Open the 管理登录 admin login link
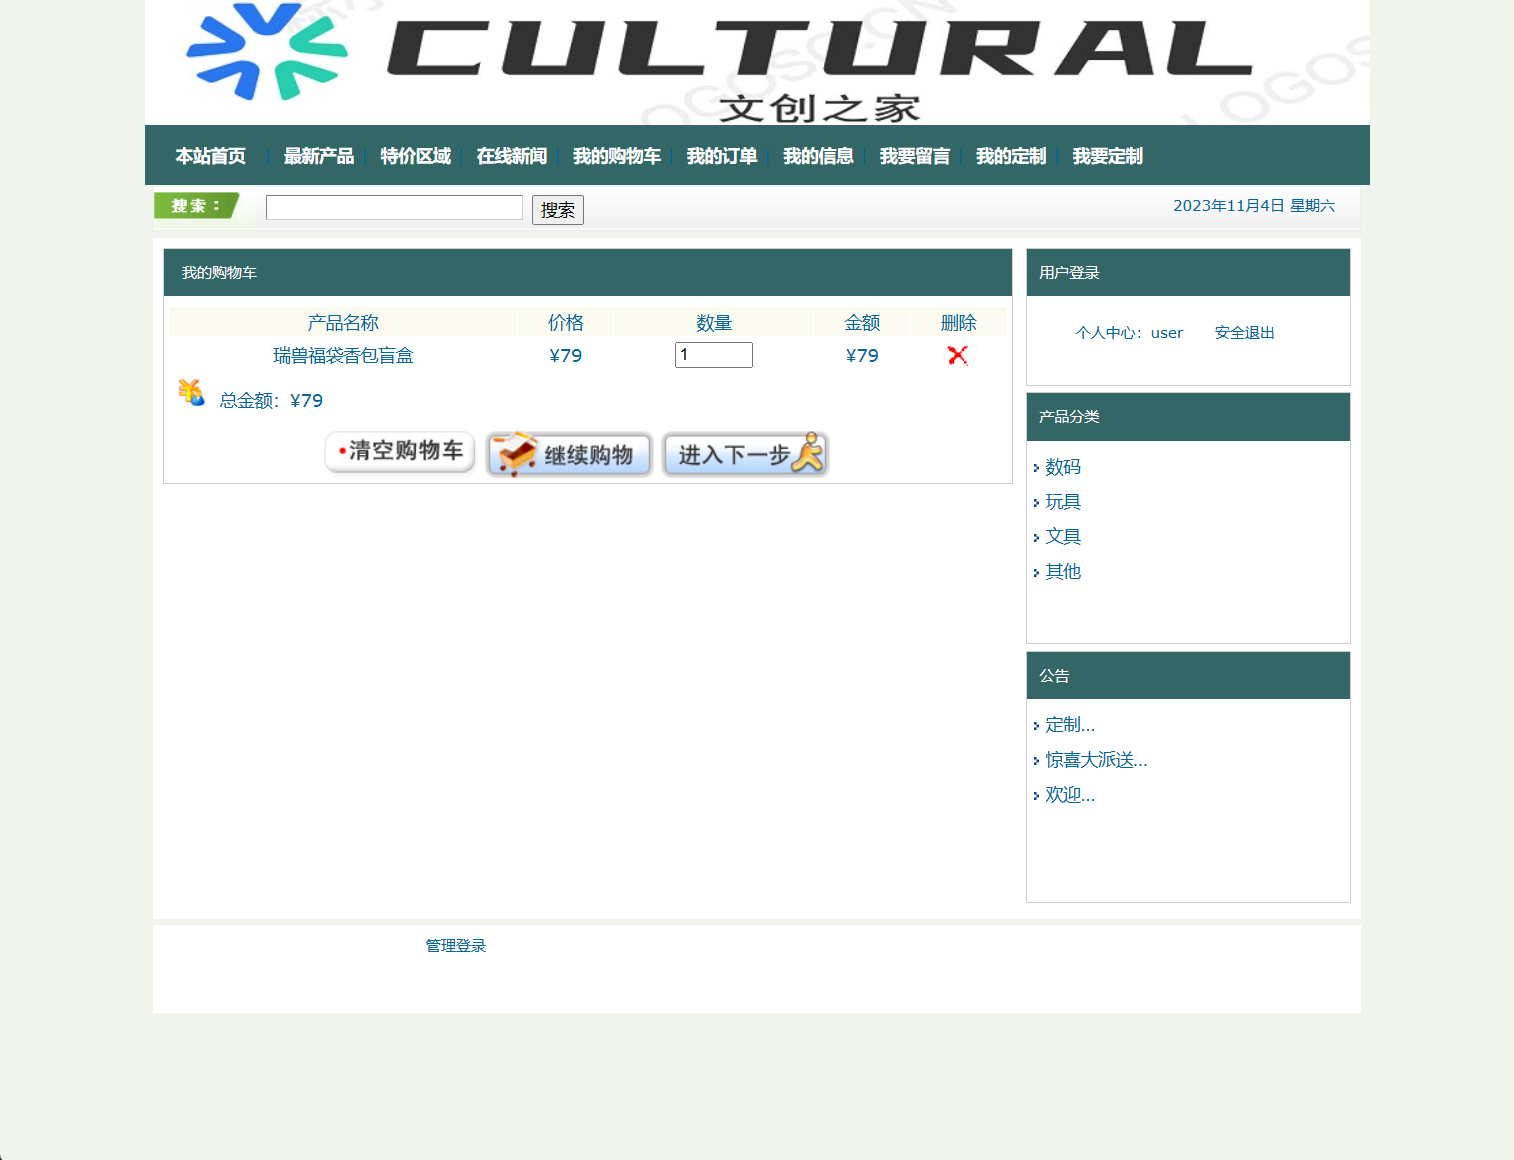The height and width of the screenshot is (1160, 1514). (455, 945)
